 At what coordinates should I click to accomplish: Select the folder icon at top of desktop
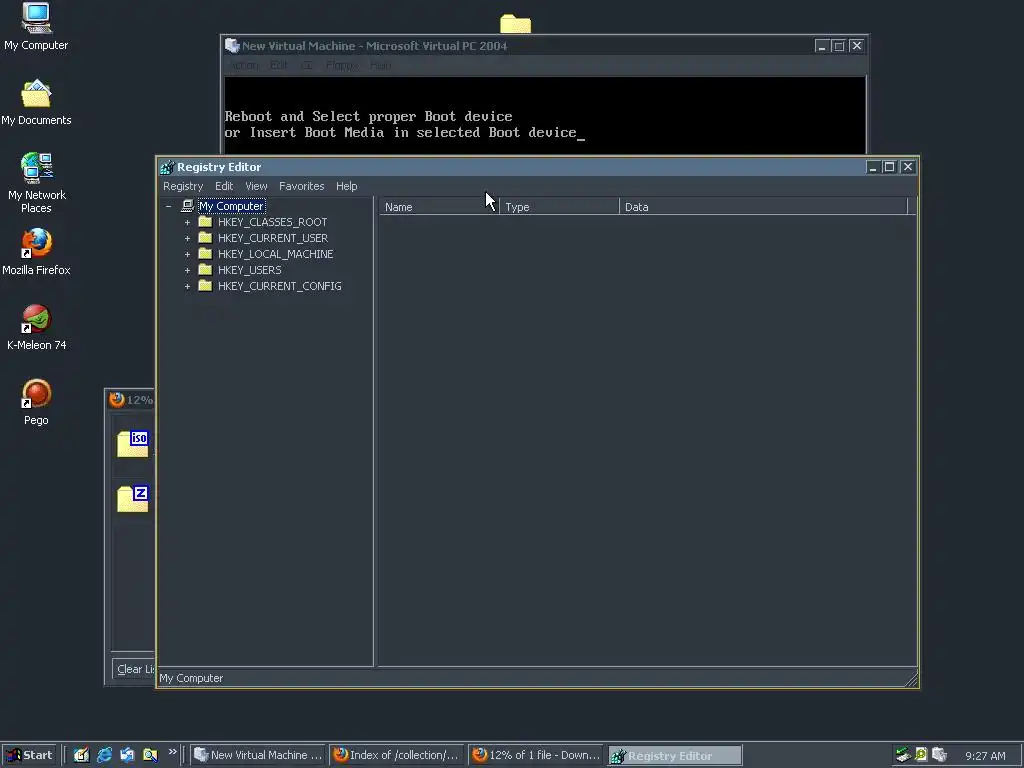click(515, 24)
